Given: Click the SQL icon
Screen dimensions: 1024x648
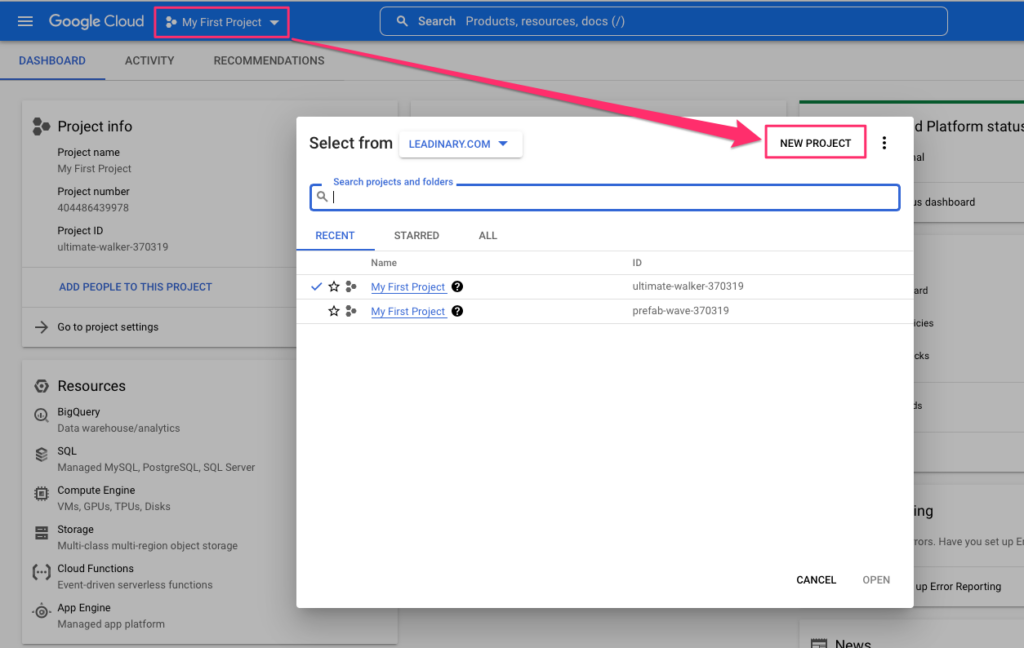Looking at the screenshot, I should click(41, 455).
